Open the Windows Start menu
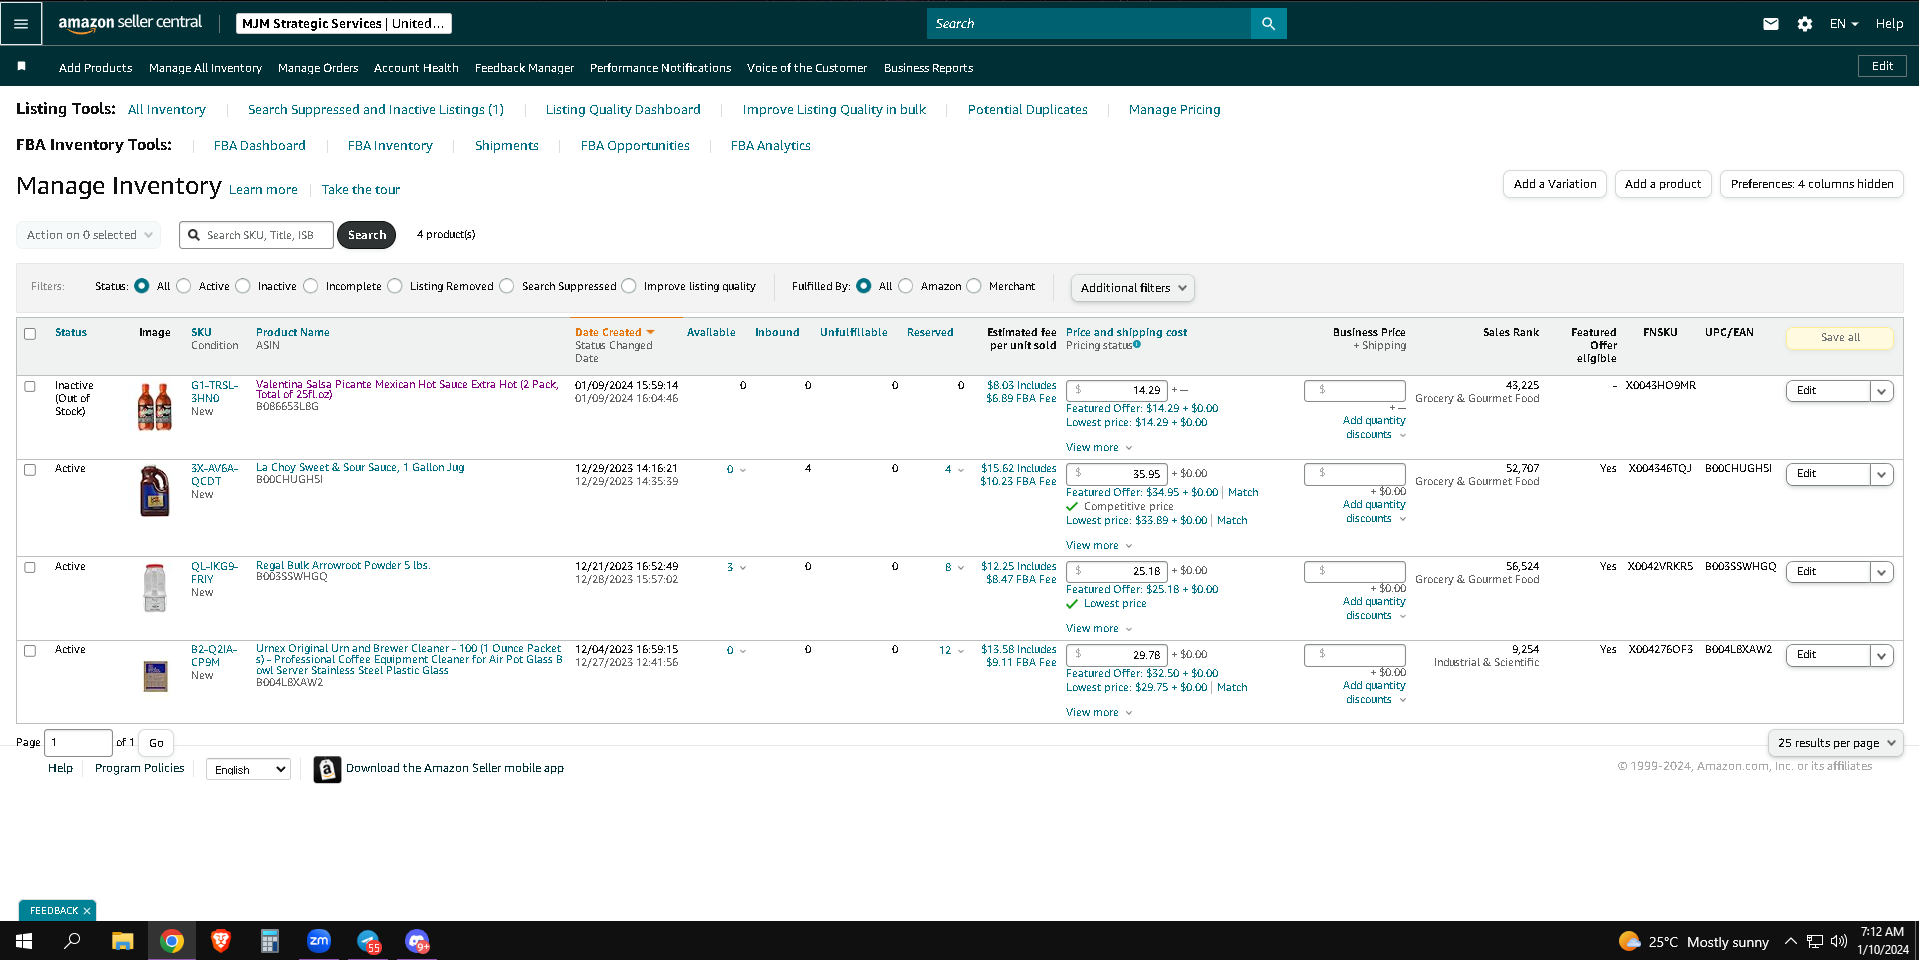The width and height of the screenshot is (1919, 960). pos(24,941)
